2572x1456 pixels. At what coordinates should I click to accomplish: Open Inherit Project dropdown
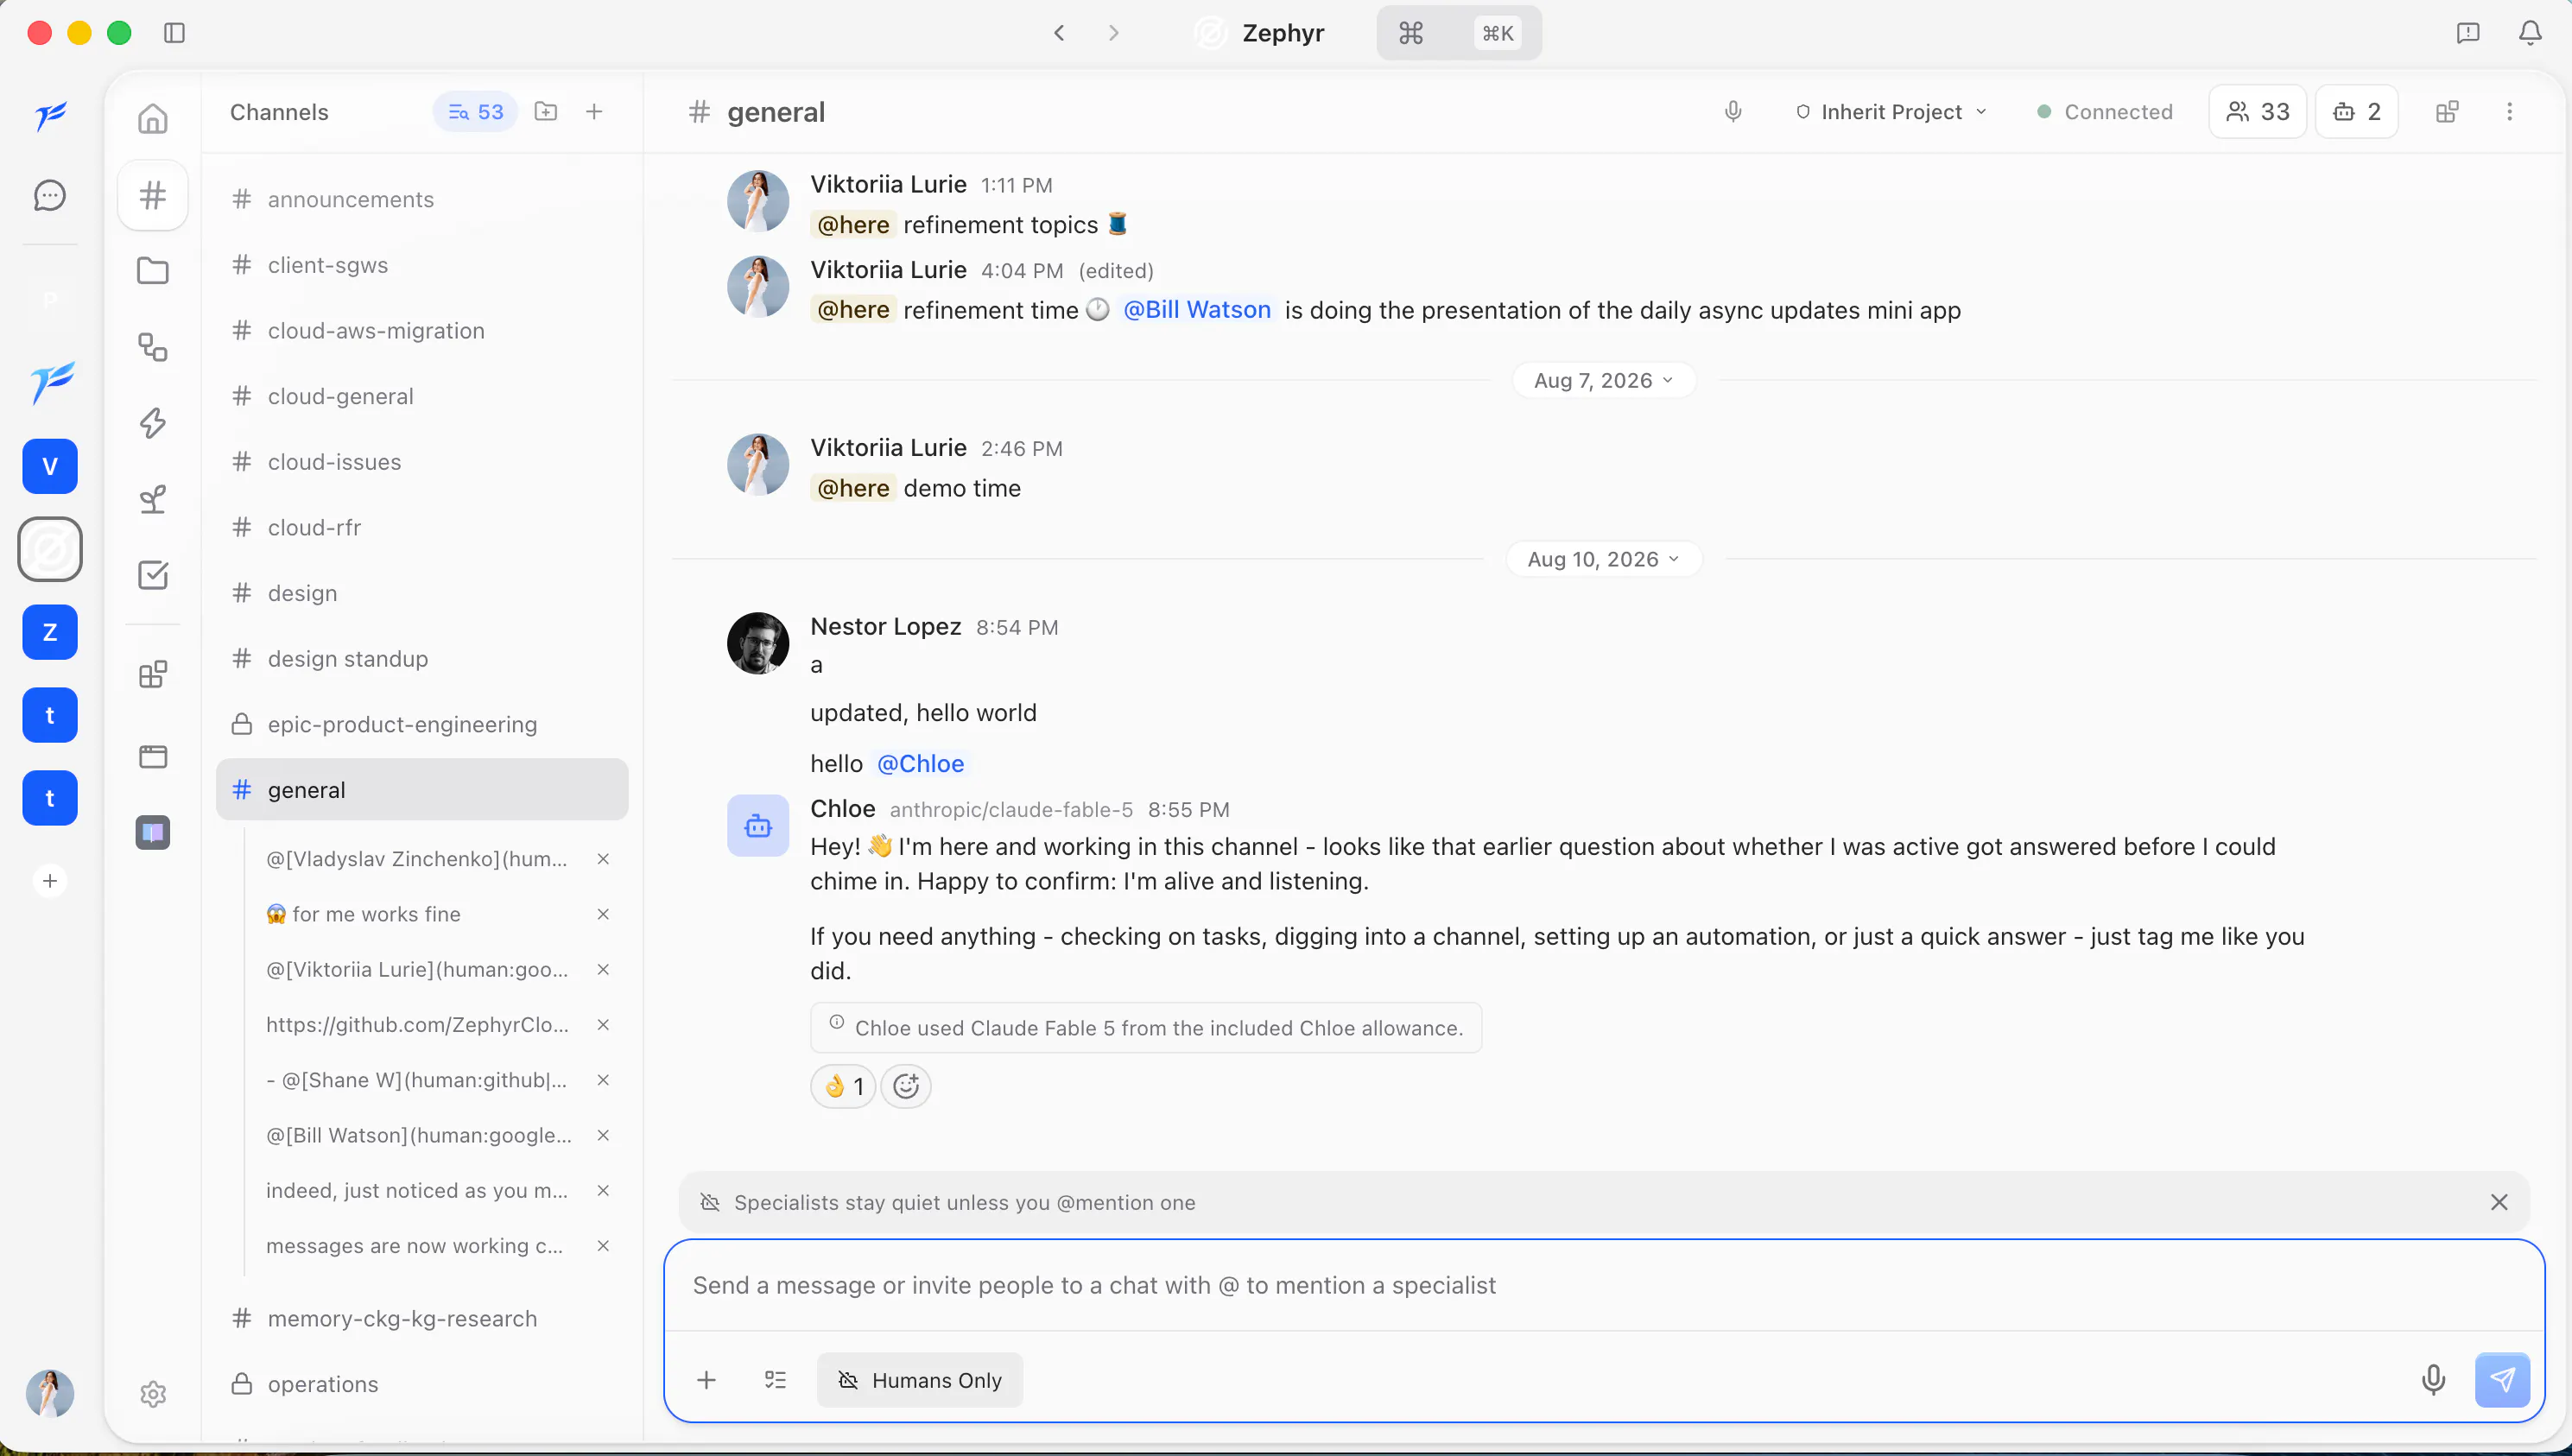[x=1891, y=111]
